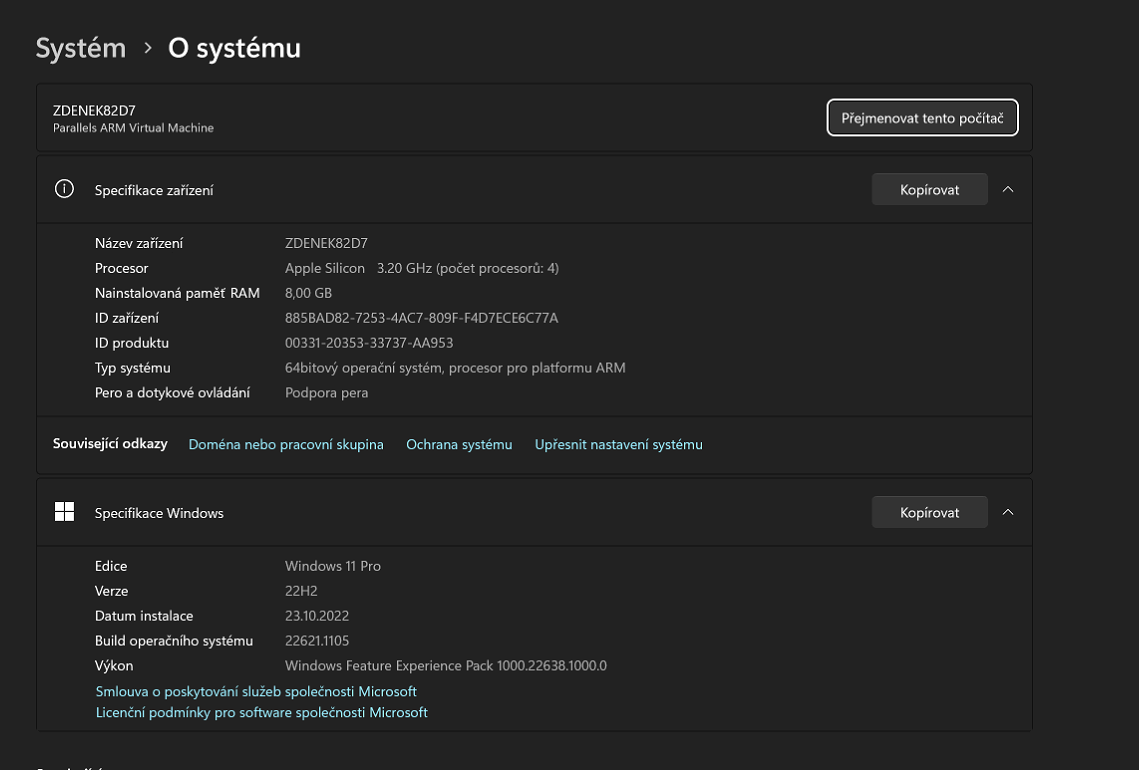Open the Upřesnit nastavení systému link
This screenshot has width=1139, height=770.
pos(618,444)
